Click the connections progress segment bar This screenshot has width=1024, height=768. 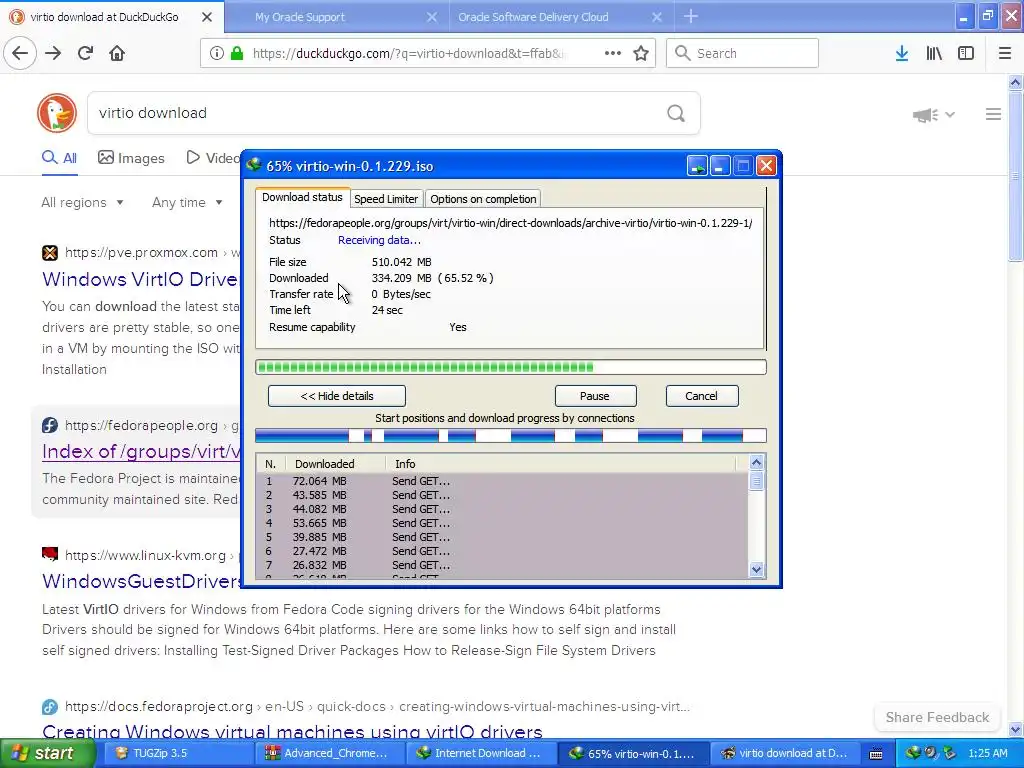pos(511,436)
